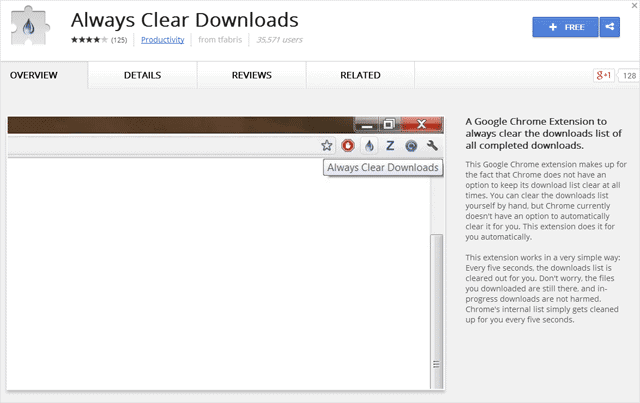
Task: Click the red circular extension icon
Action: point(348,146)
